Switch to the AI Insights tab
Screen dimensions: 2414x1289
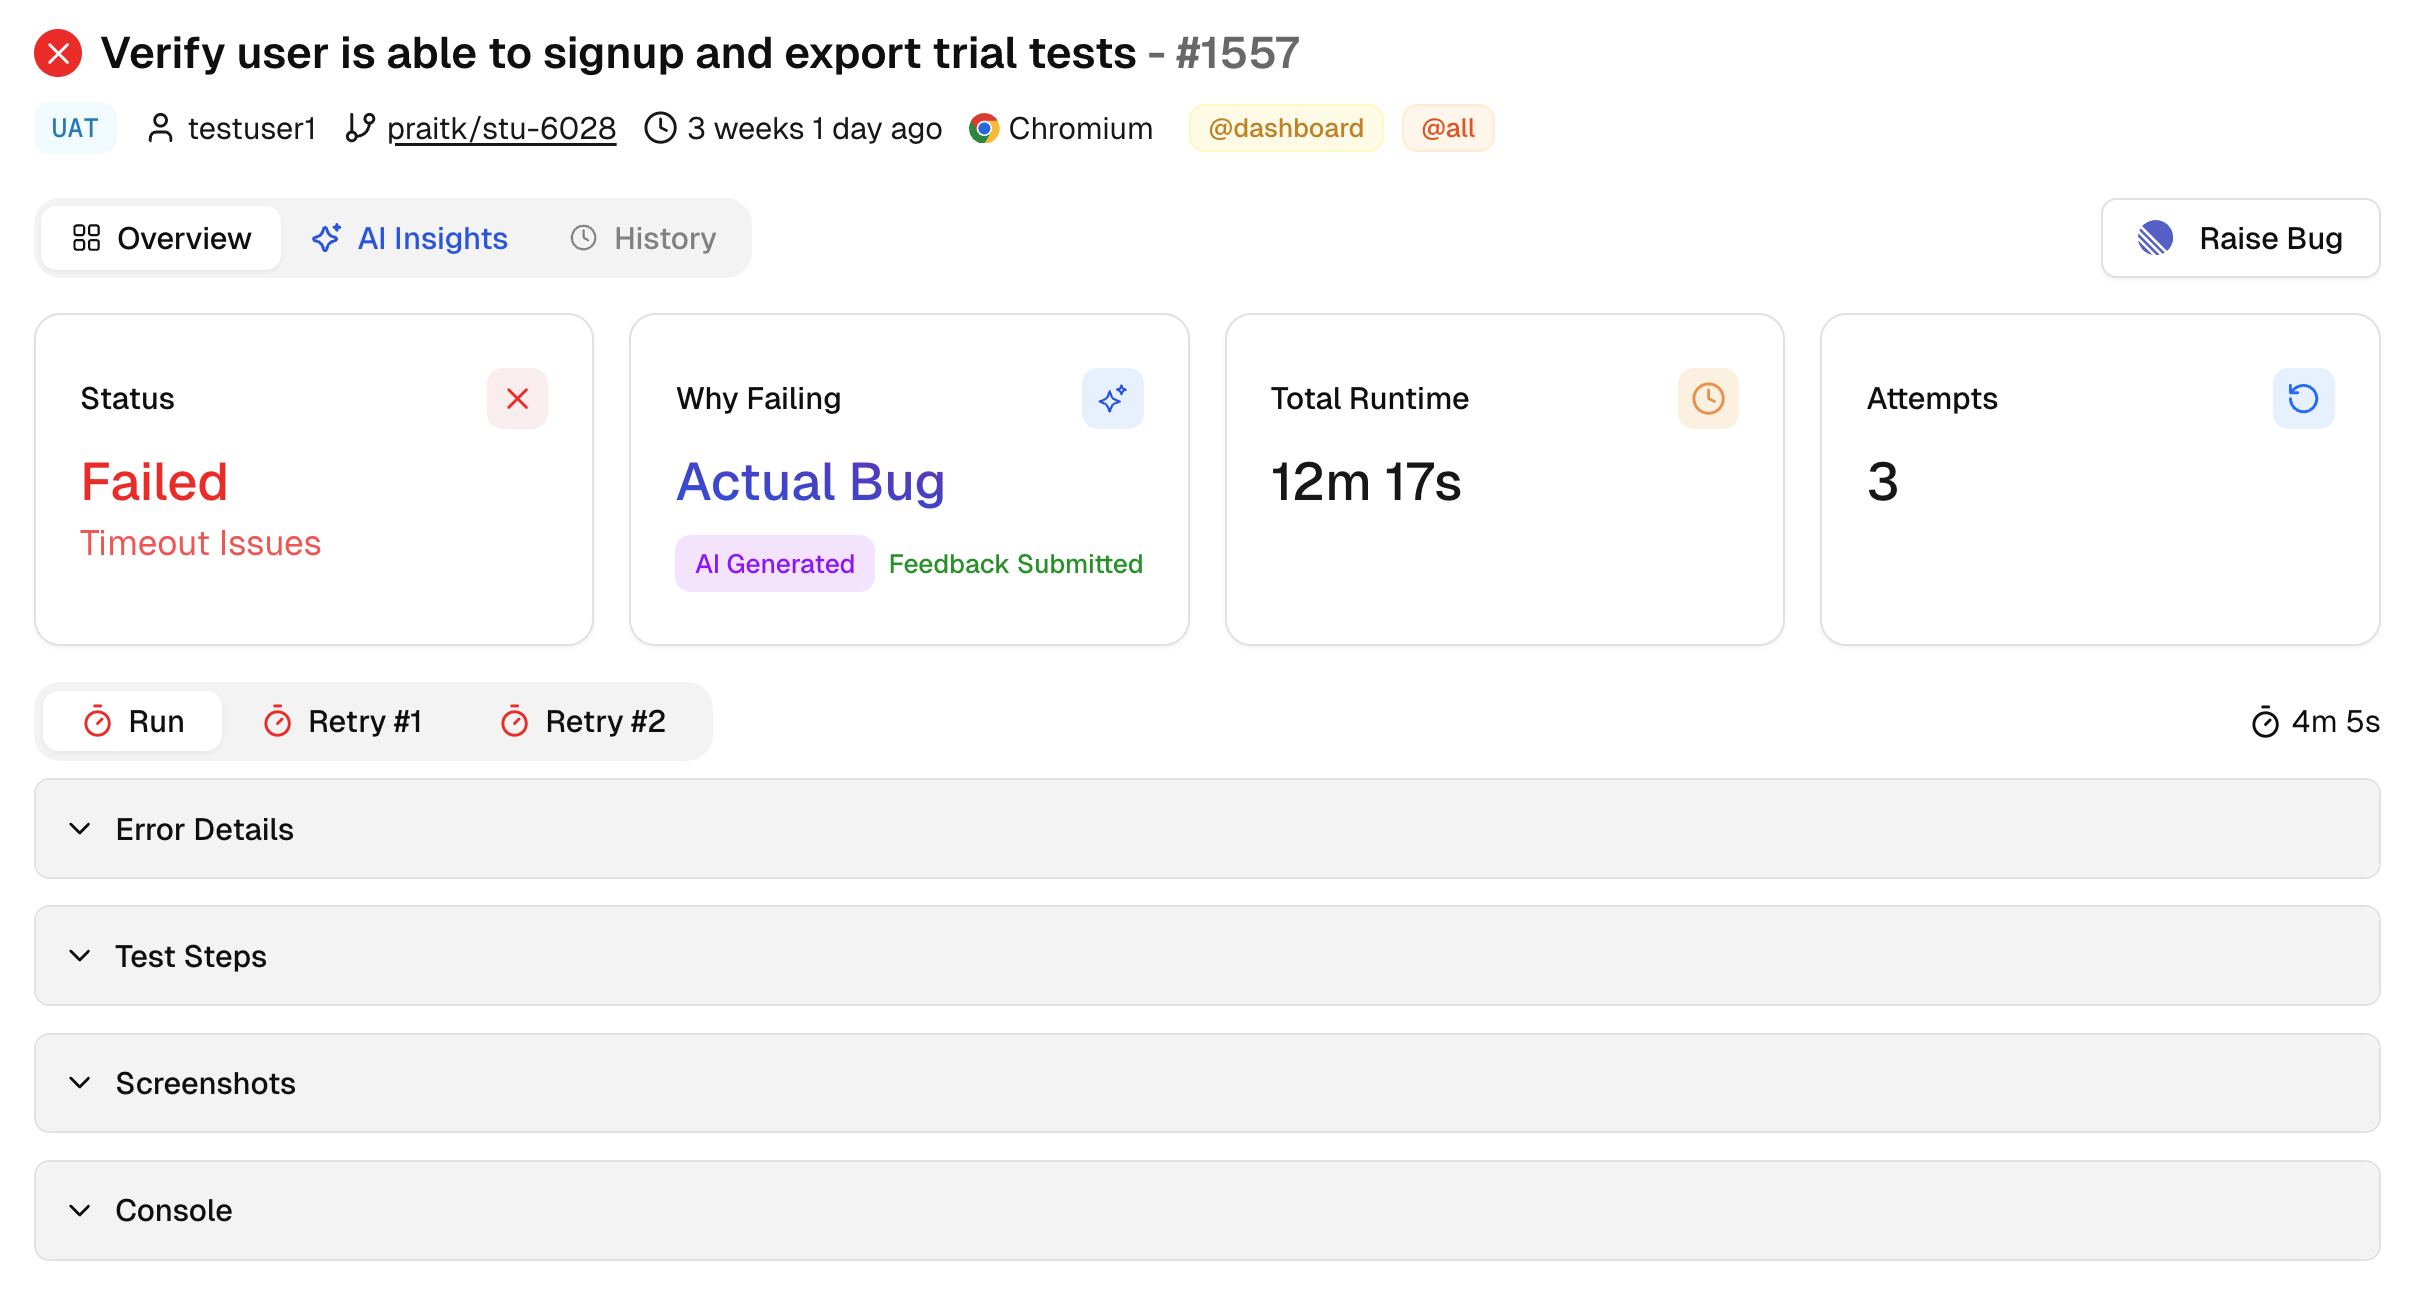tap(410, 238)
